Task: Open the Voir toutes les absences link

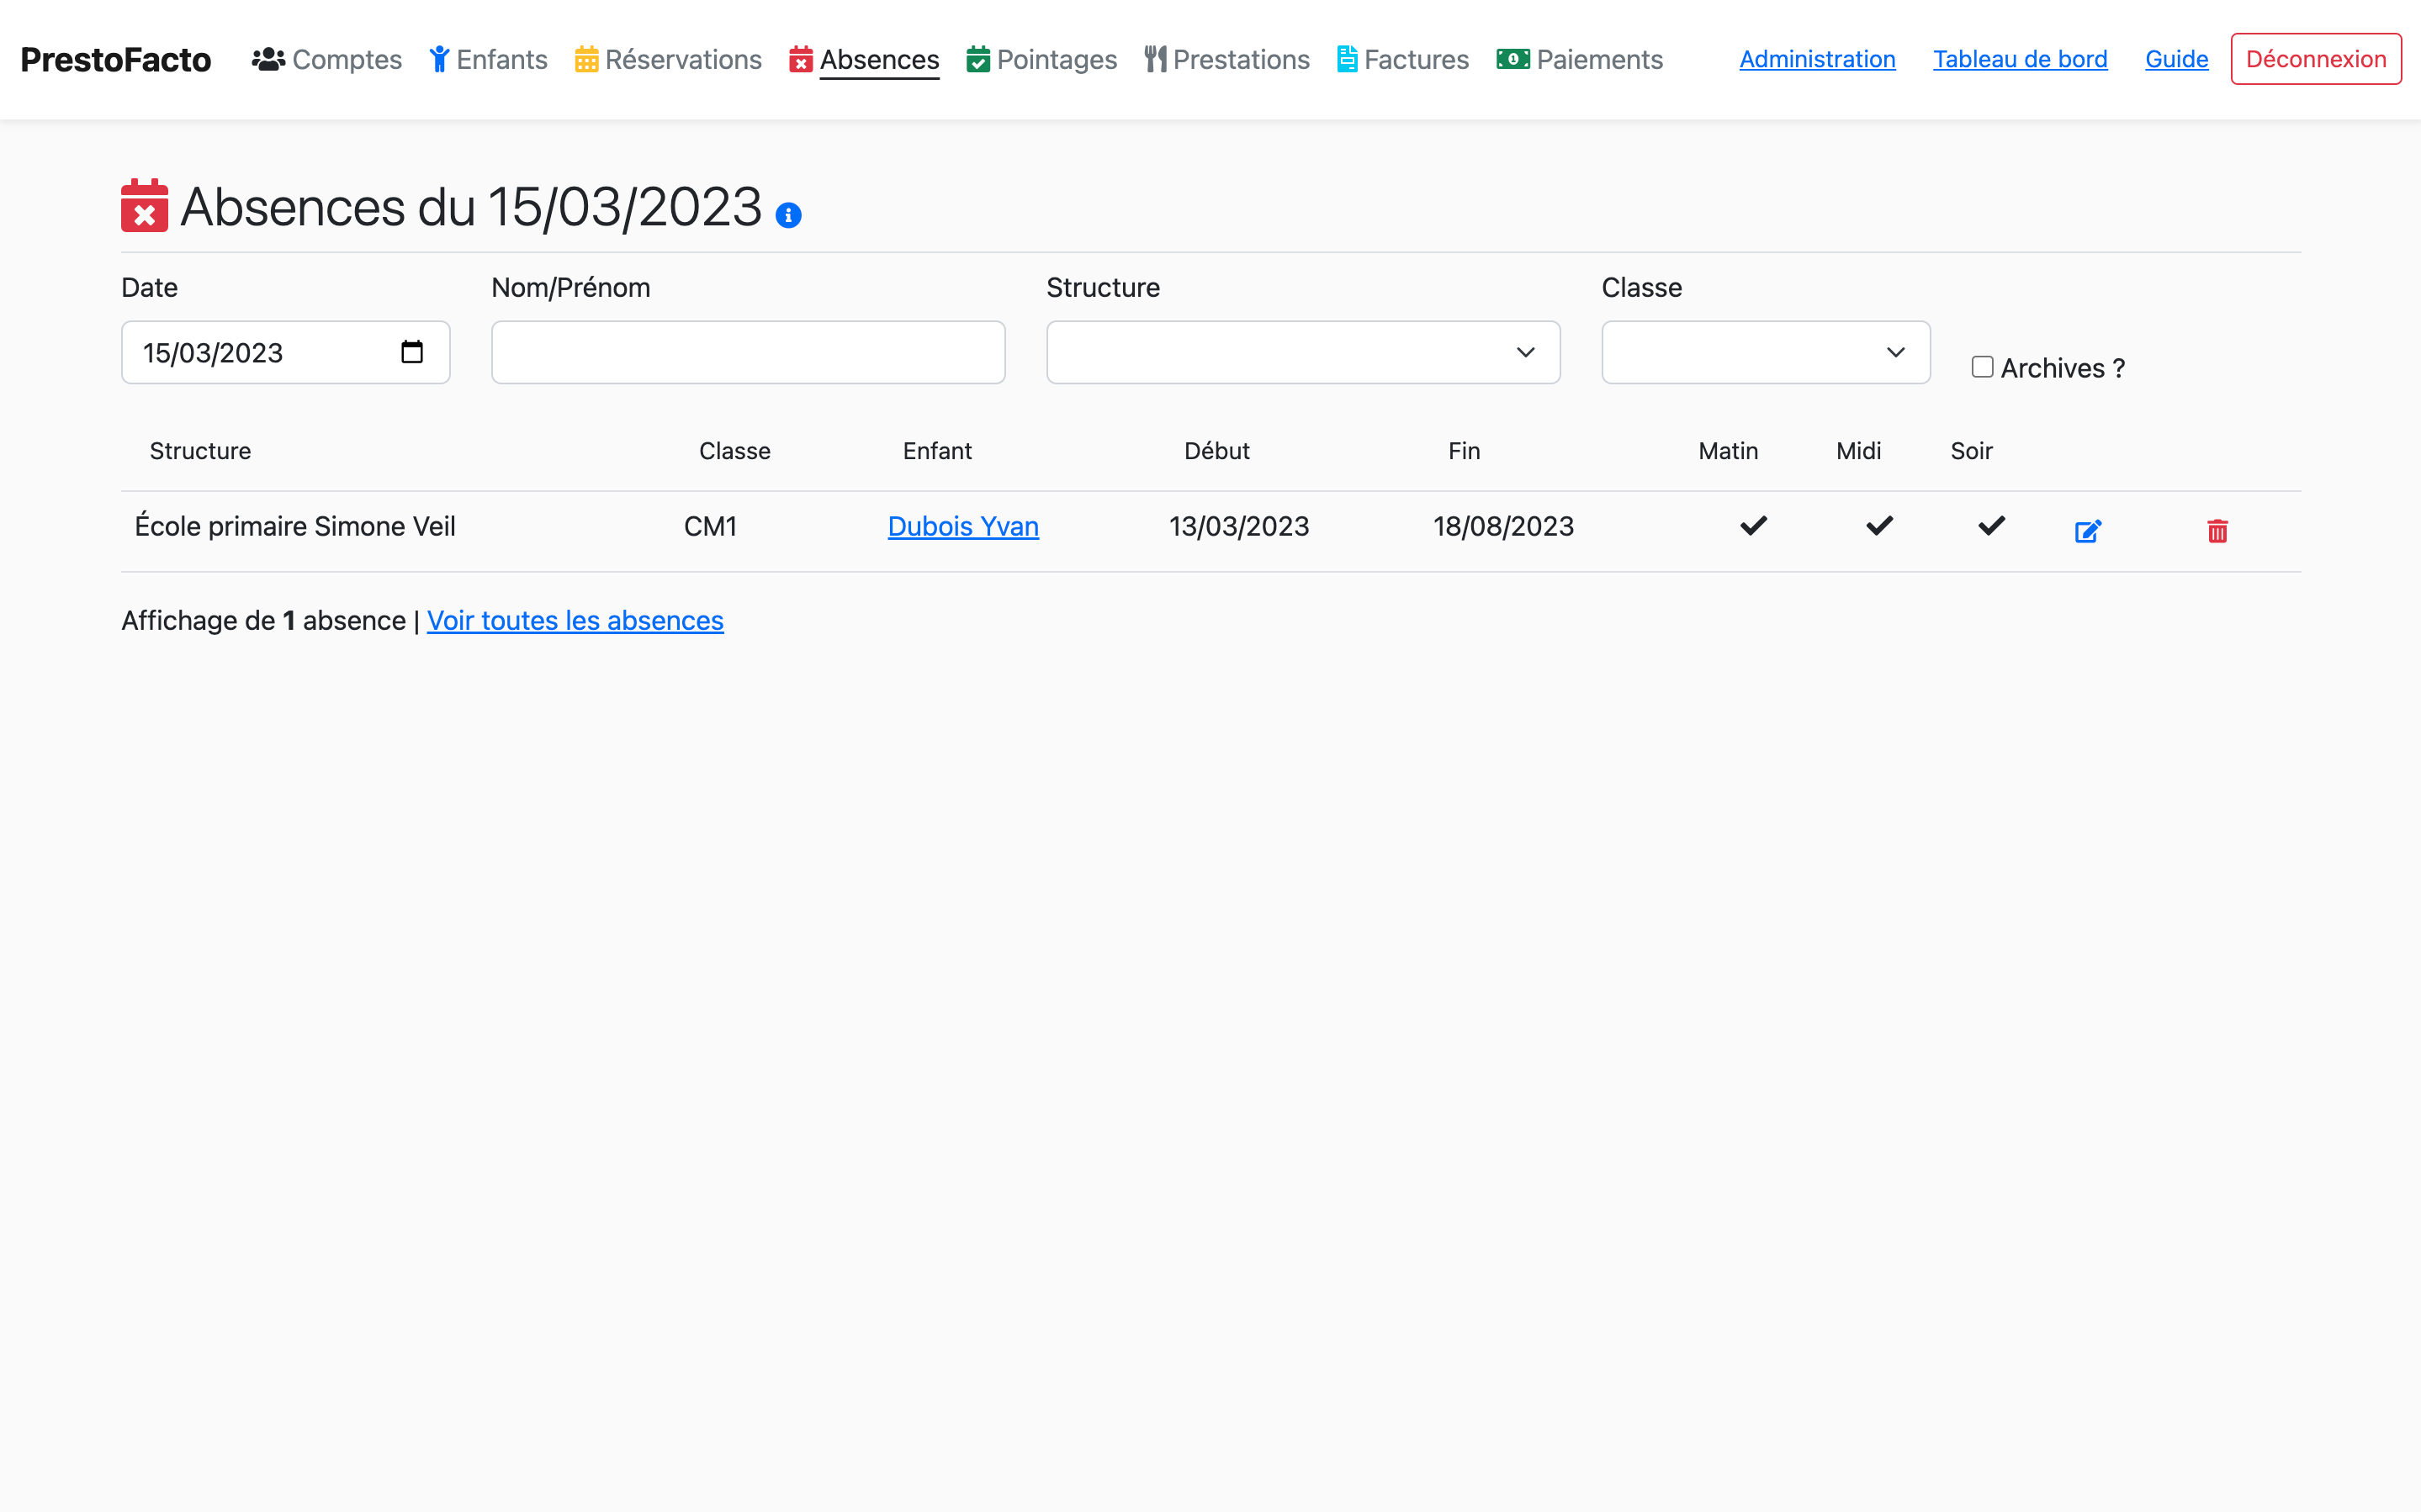Action: tap(575, 621)
